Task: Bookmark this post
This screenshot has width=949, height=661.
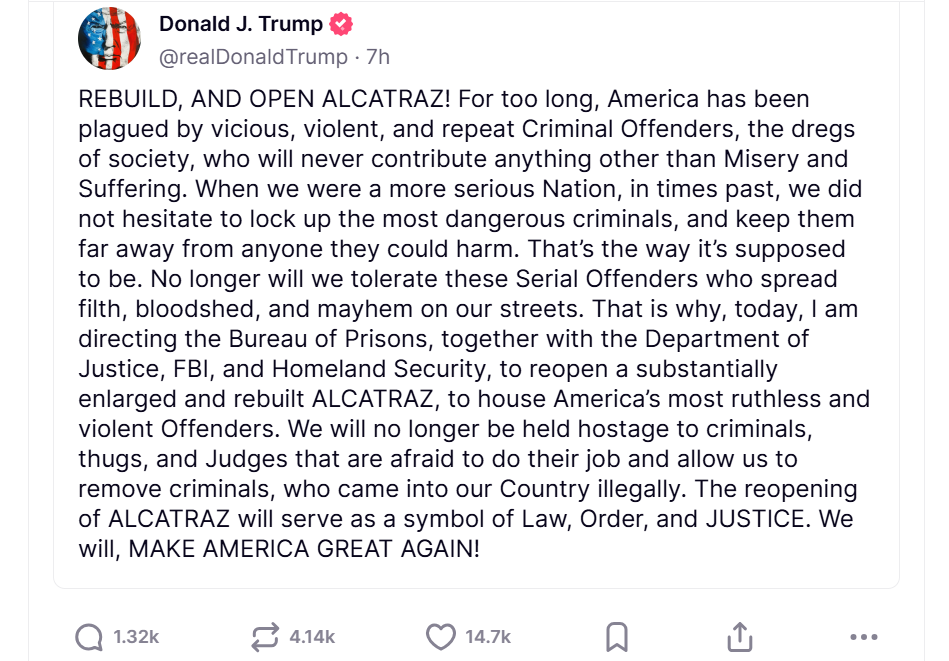Action: coord(617,636)
